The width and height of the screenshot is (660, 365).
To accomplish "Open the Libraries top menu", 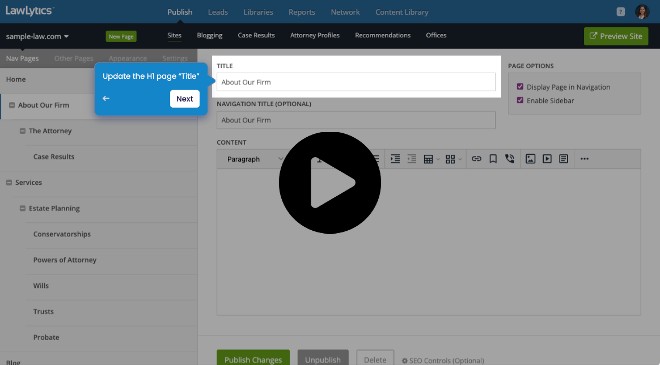I will (x=258, y=12).
